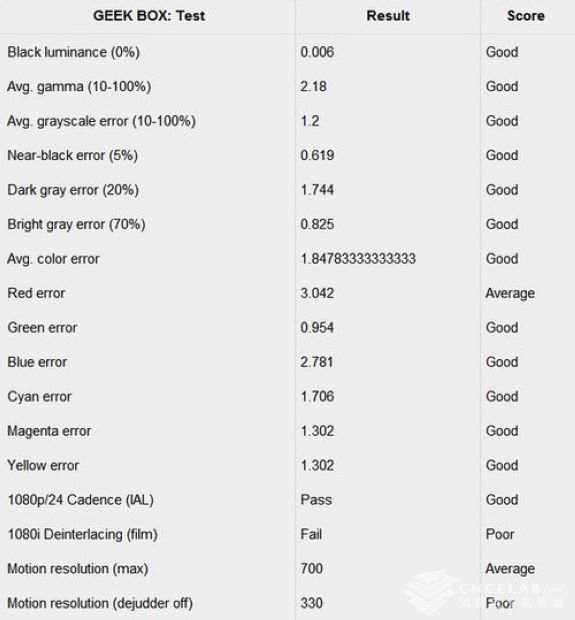Click the Motion resolution (max) value 700
Screen dimensions: 575x620
click(312, 569)
